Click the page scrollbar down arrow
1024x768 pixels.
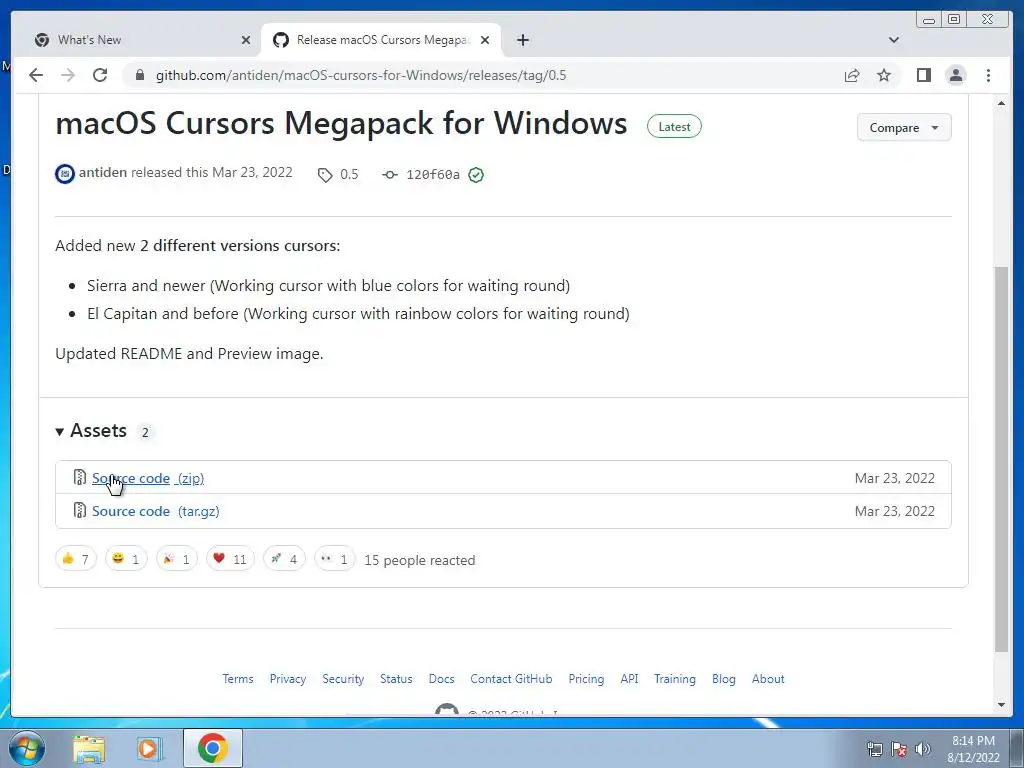click(x=1001, y=705)
